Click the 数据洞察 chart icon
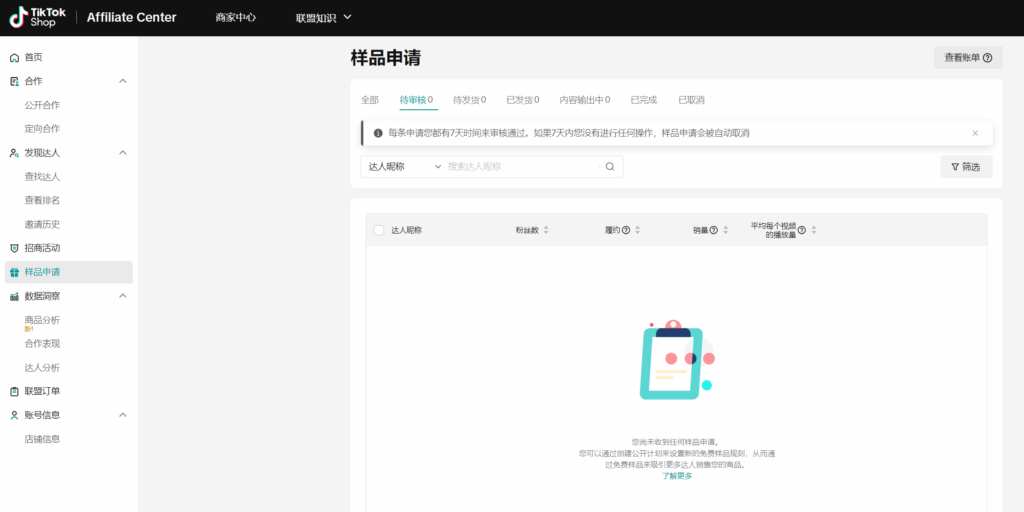 14,296
